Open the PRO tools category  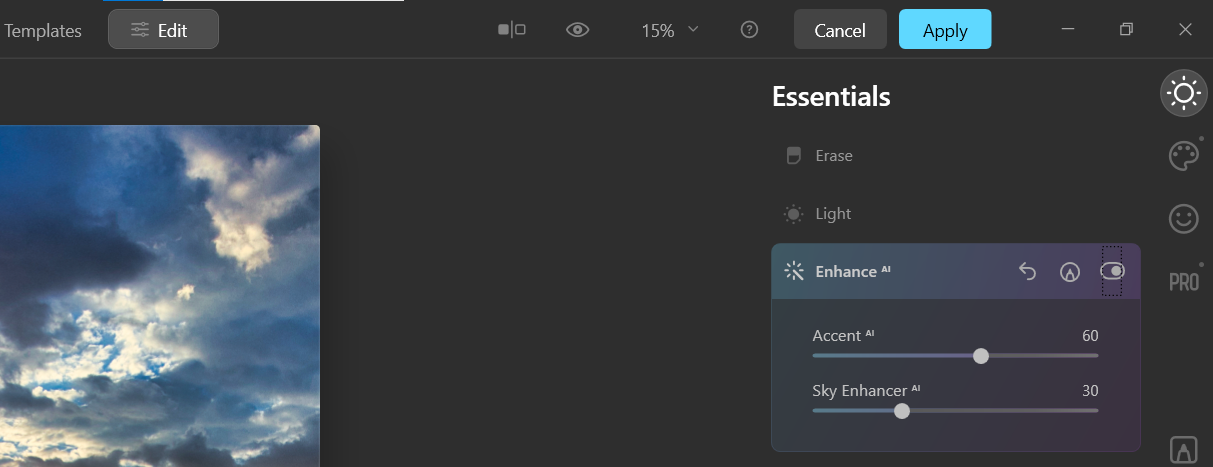(x=1184, y=282)
